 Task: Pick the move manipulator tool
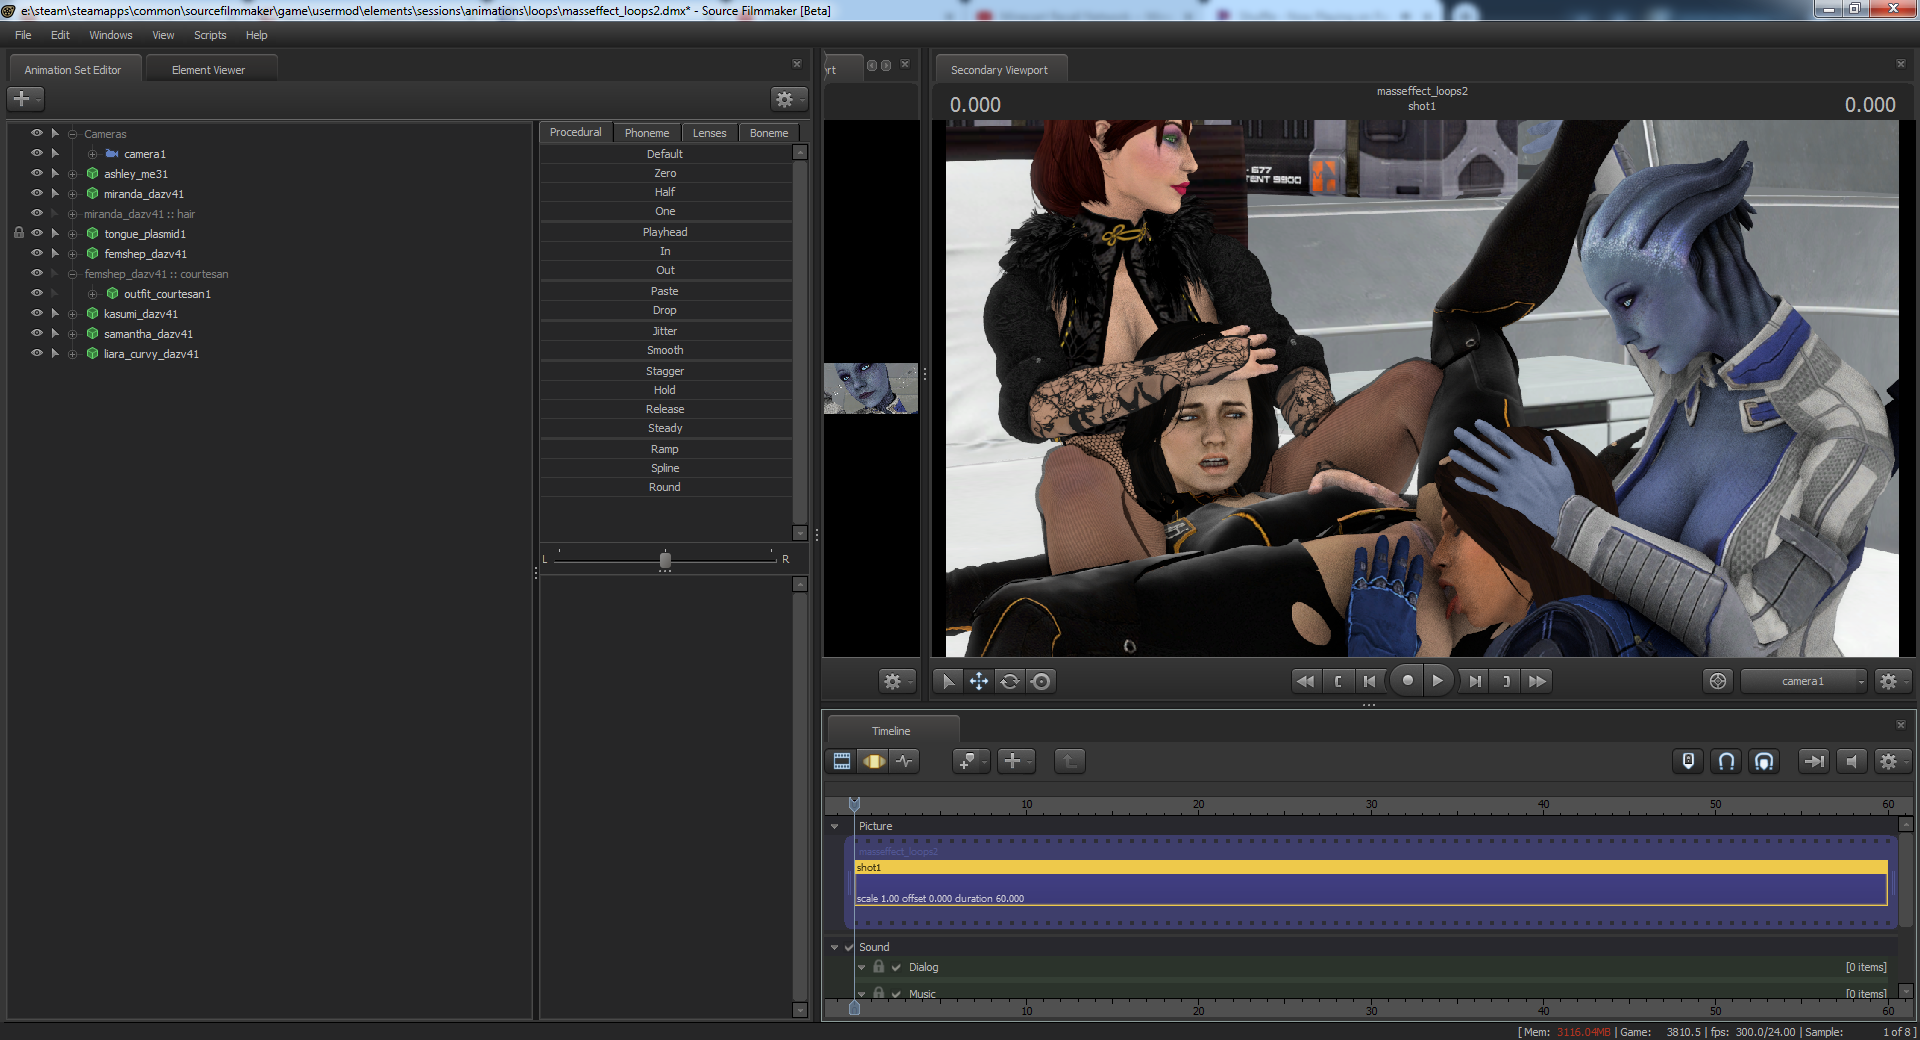[979, 681]
